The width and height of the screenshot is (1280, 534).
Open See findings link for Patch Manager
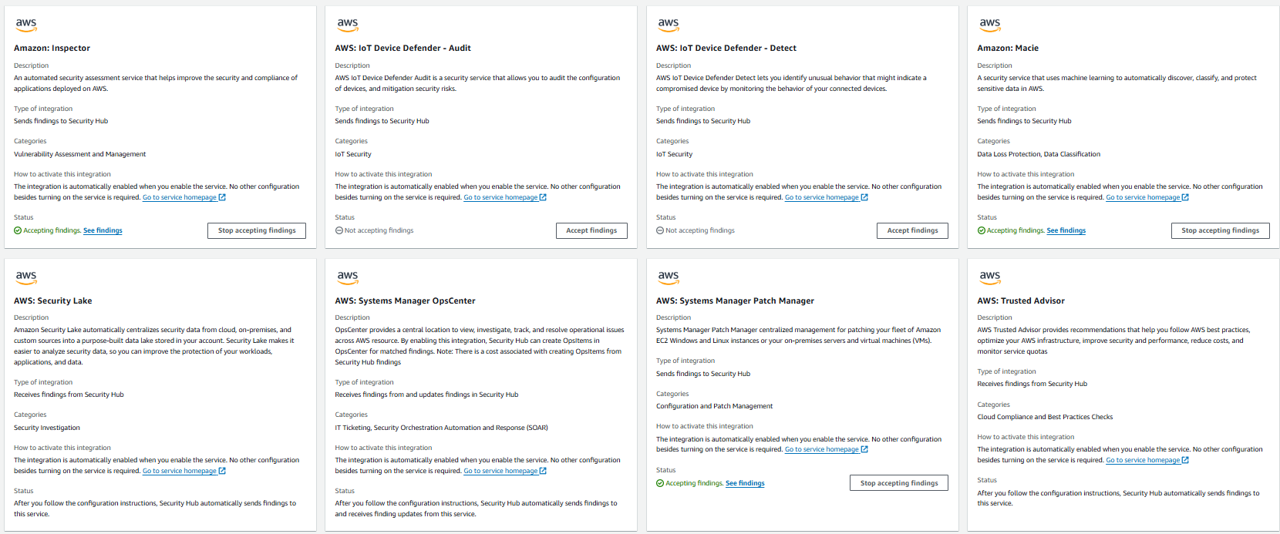tap(745, 483)
